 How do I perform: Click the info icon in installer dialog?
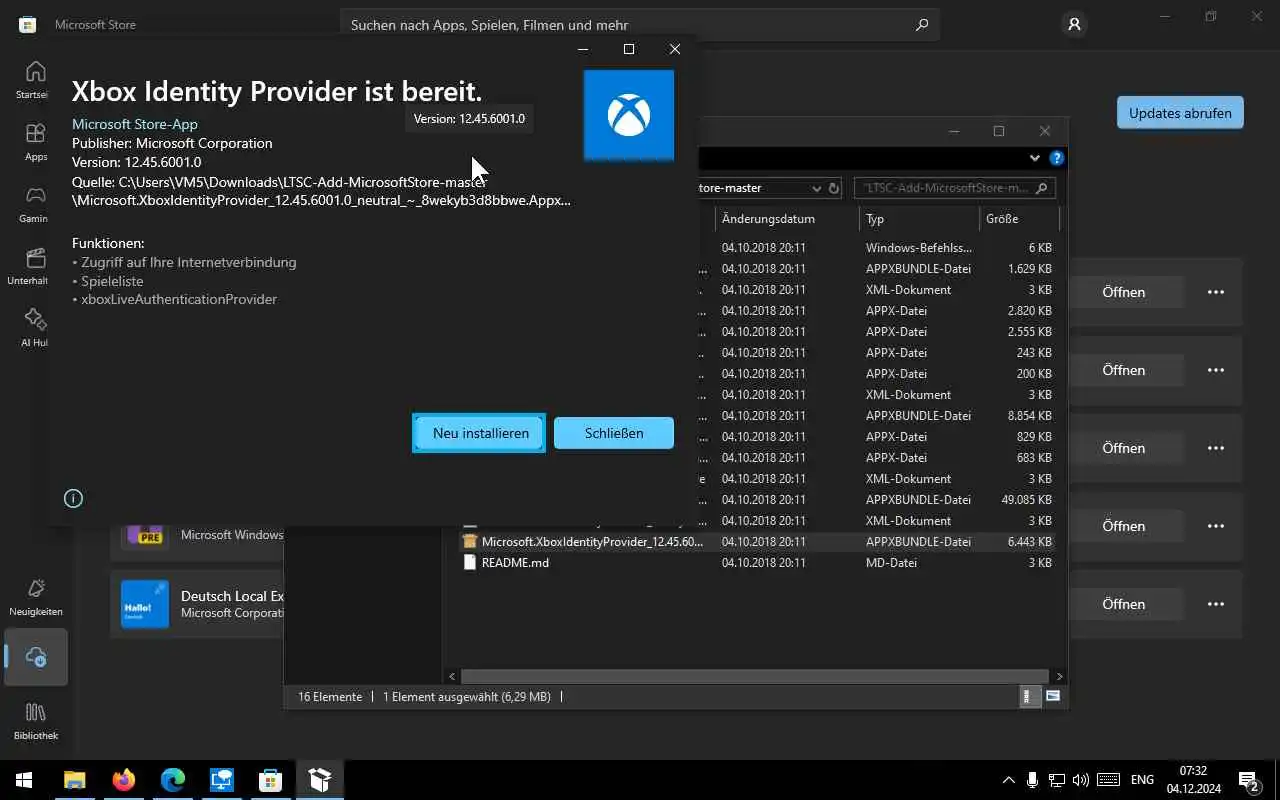(x=73, y=498)
